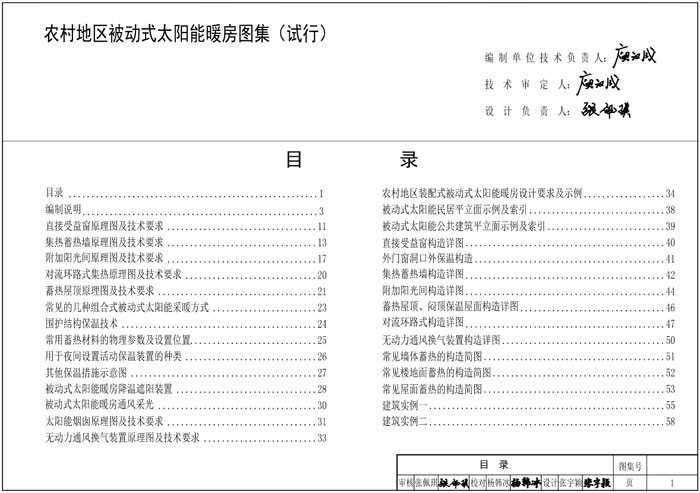Image resolution: width=700 pixels, height=493 pixels.
Task: Click 集热蓄热墙构造详图 entry
Action: (529, 275)
